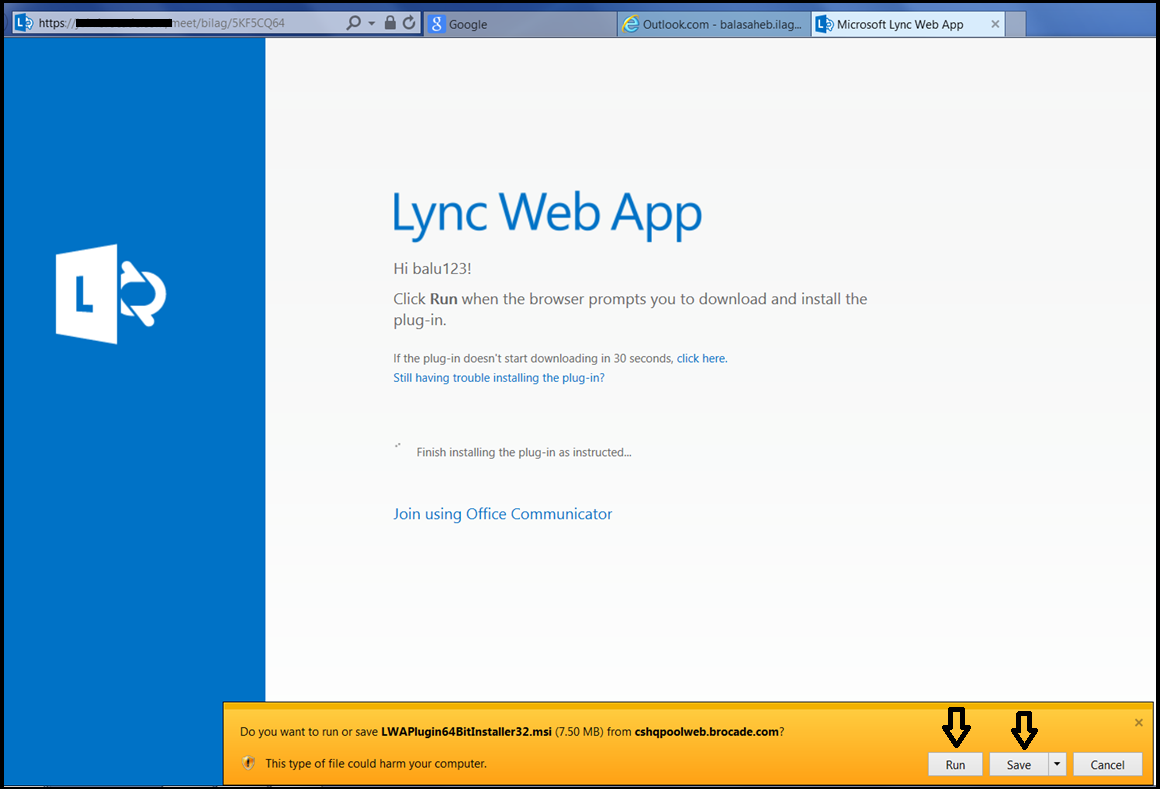The width and height of the screenshot is (1160, 789).
Task: Close the Microsoft Lync Web App tab
Action: [x=995, y=24]
